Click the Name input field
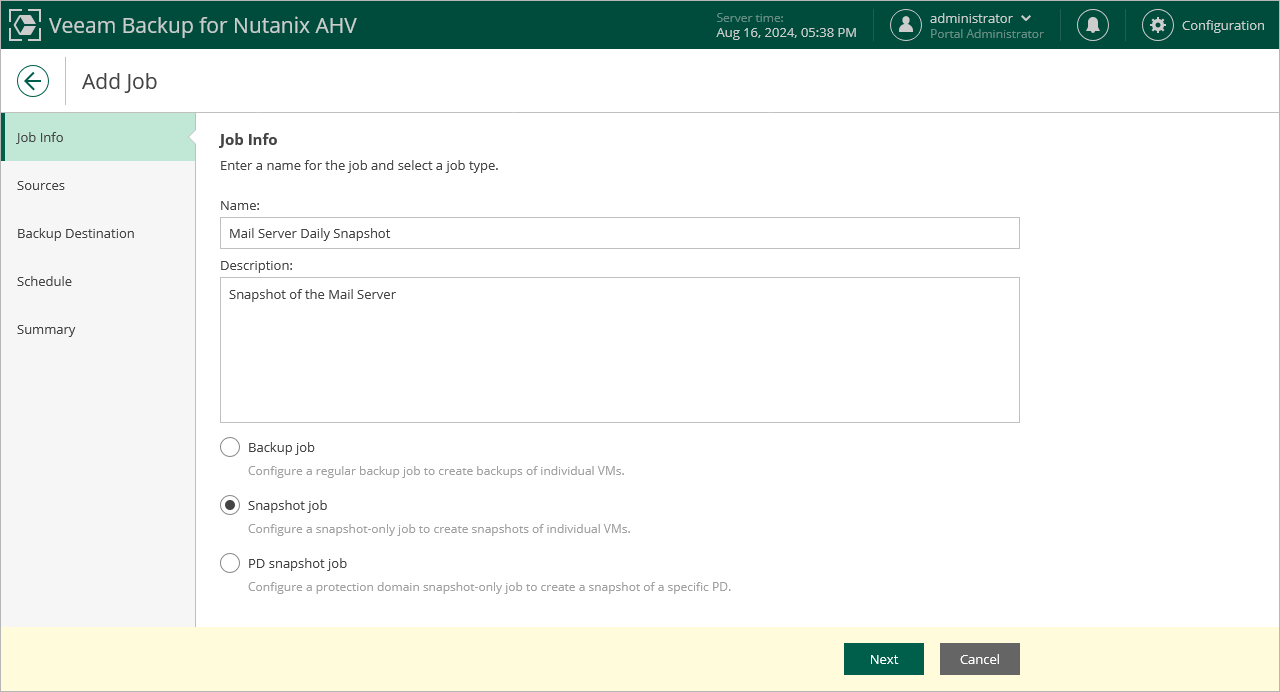This screenshot has height=692, width=1280. [x=620, y=233]
